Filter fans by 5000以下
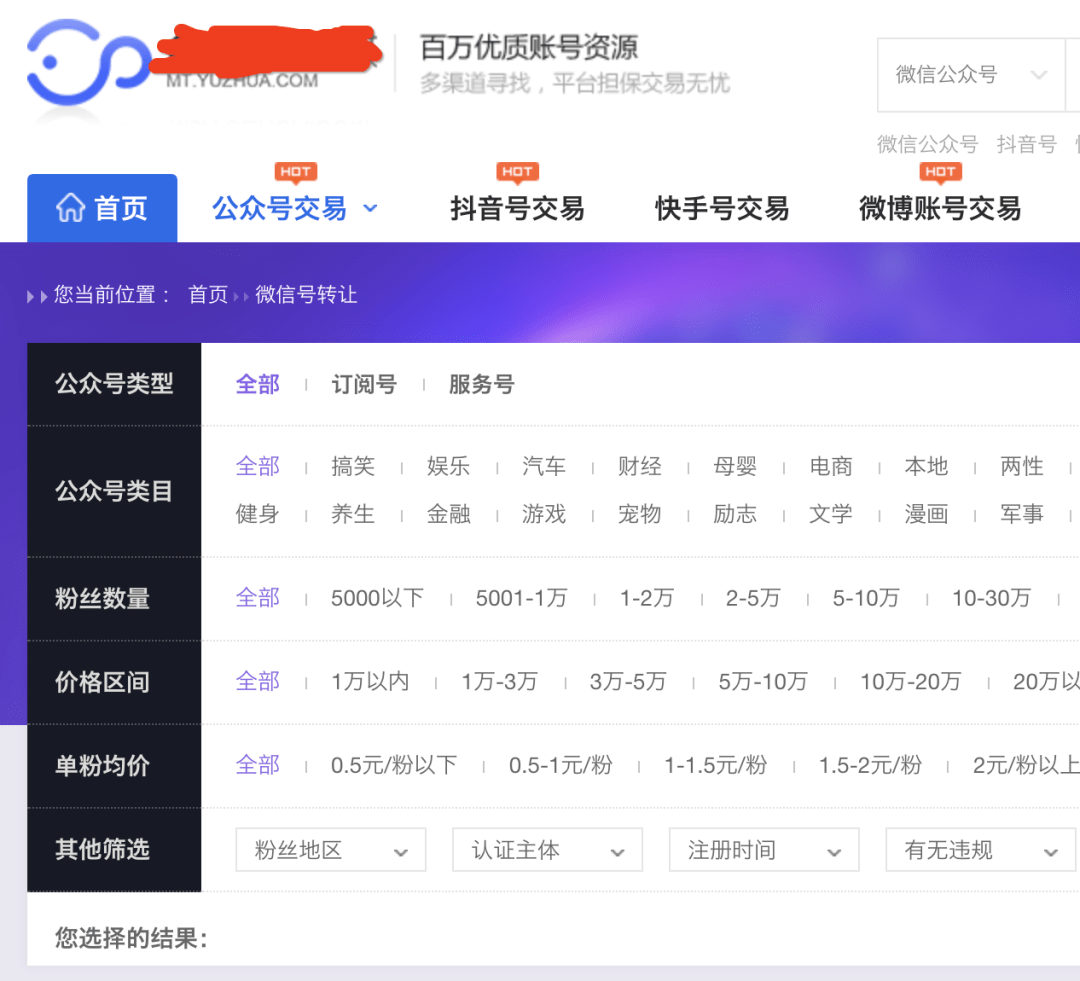Viewport: 1080px width, 981px height. coord(377,598)
